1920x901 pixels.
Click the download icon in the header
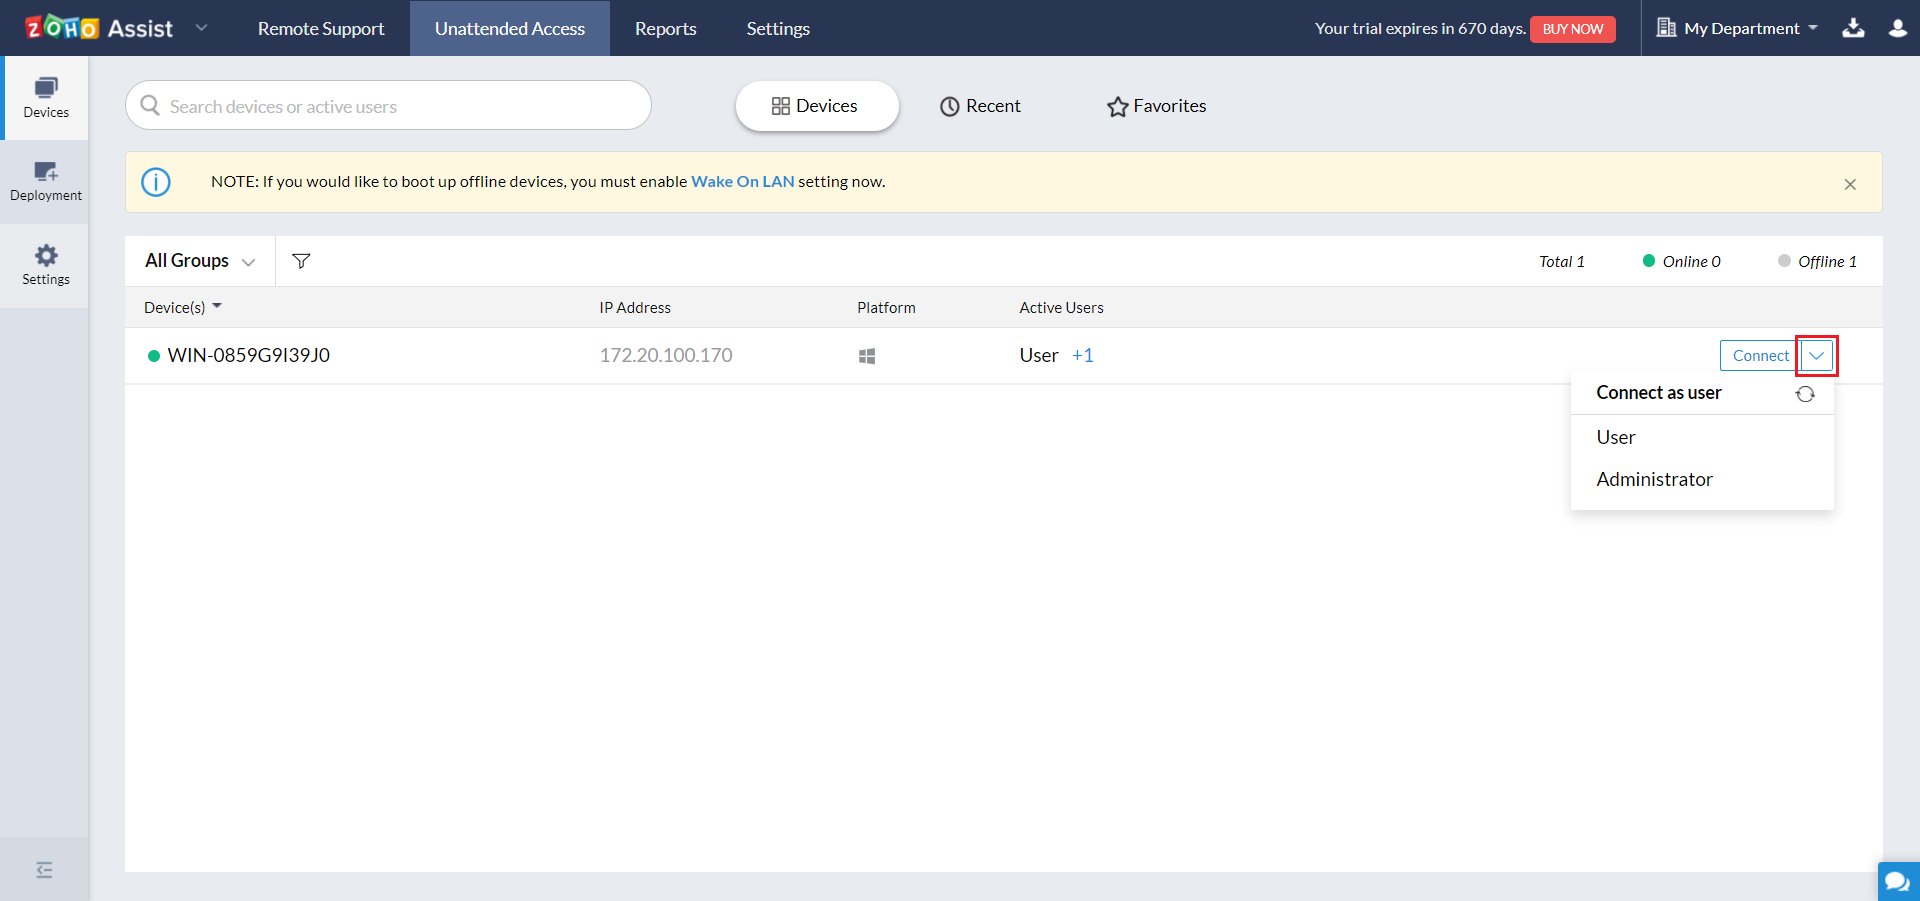pyautogui.click(x=1853, y=28)
